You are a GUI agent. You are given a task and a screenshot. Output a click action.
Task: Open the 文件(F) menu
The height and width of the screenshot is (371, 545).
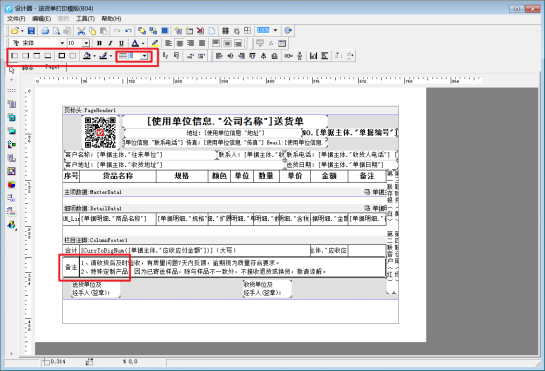click(16, 18)
